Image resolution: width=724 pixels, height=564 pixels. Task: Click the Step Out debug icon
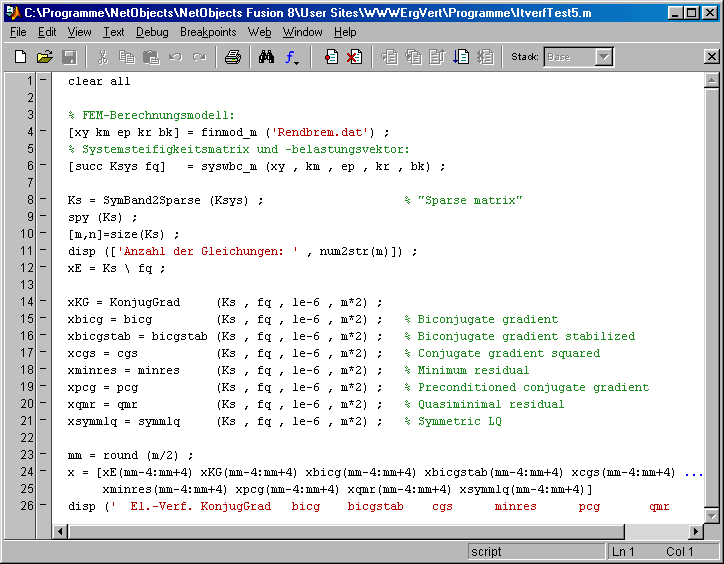click(x=437, y=57)
